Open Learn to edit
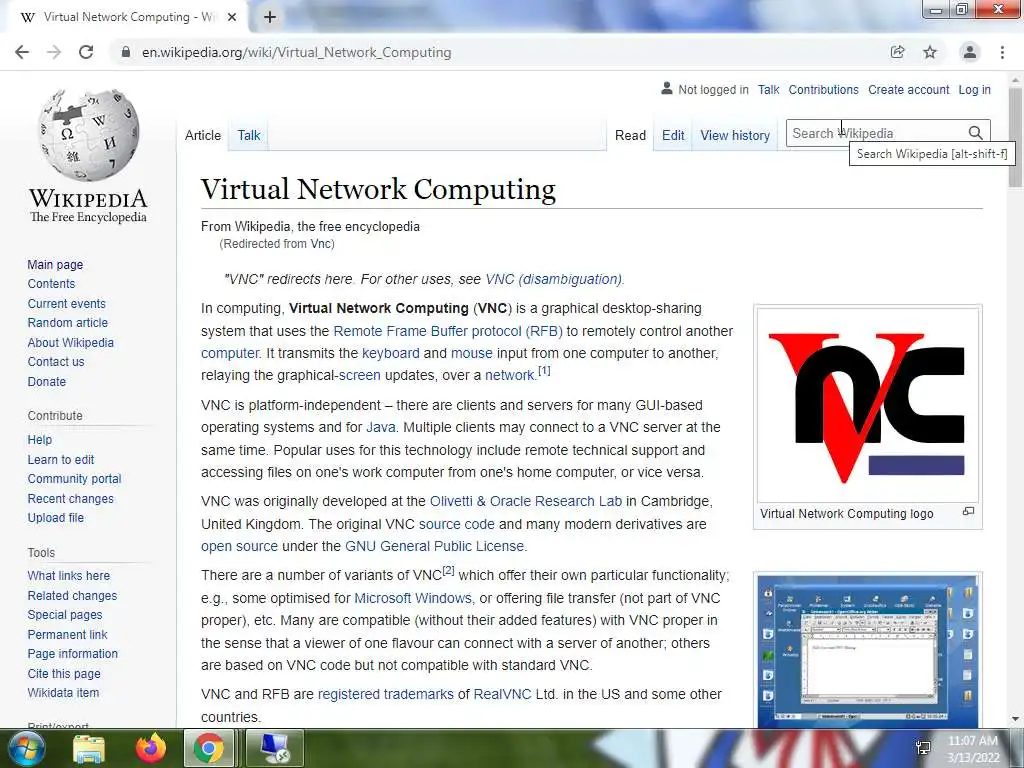1024x768 pixels. pos(60,459)
